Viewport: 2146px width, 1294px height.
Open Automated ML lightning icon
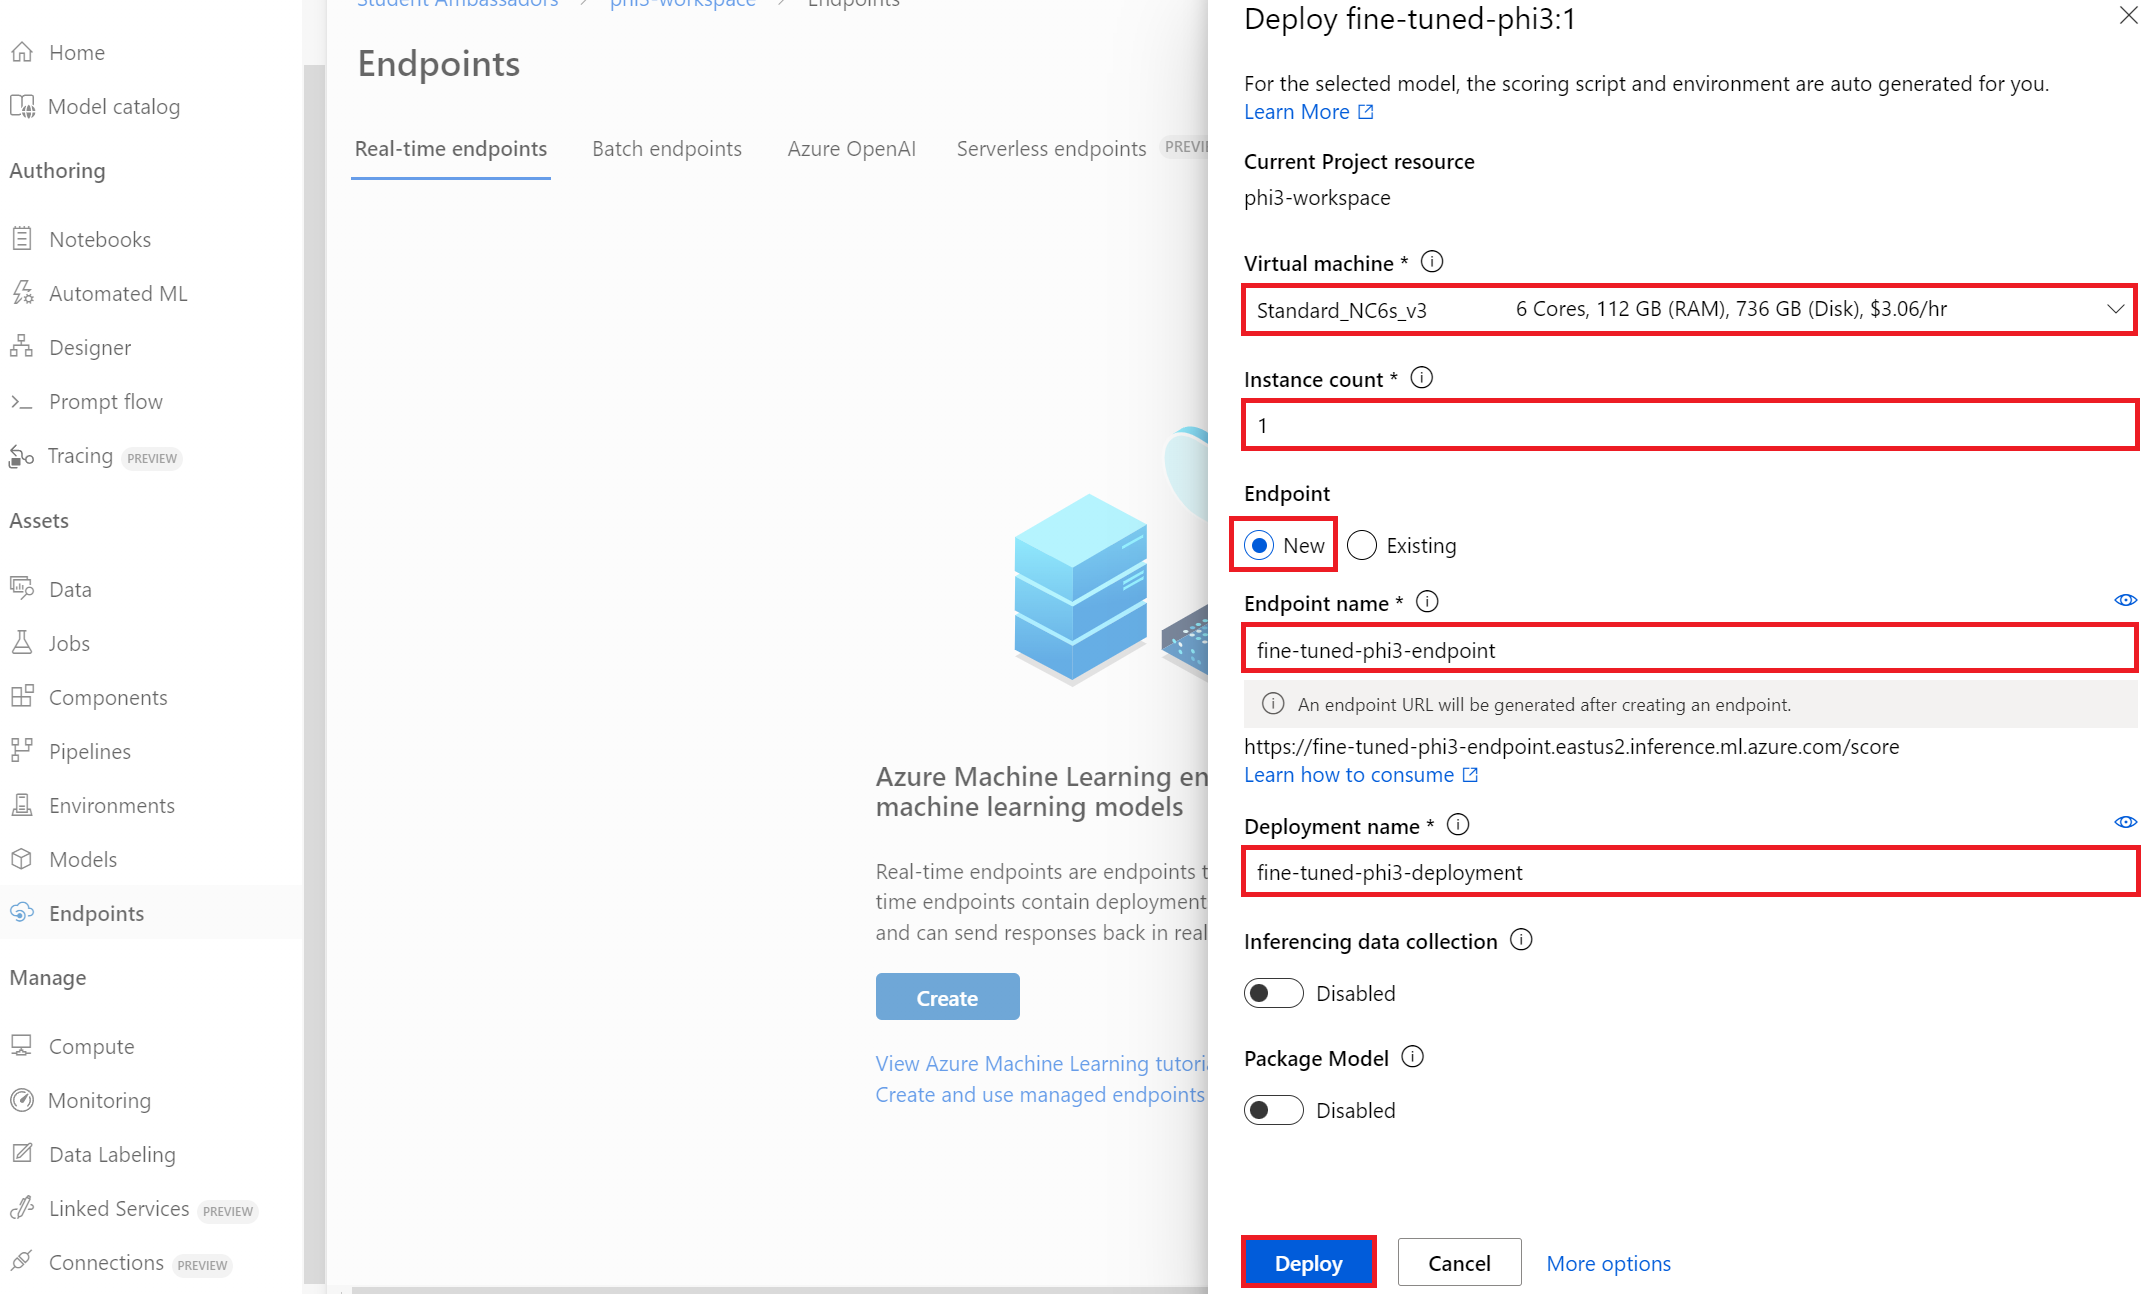coord(22,293)
